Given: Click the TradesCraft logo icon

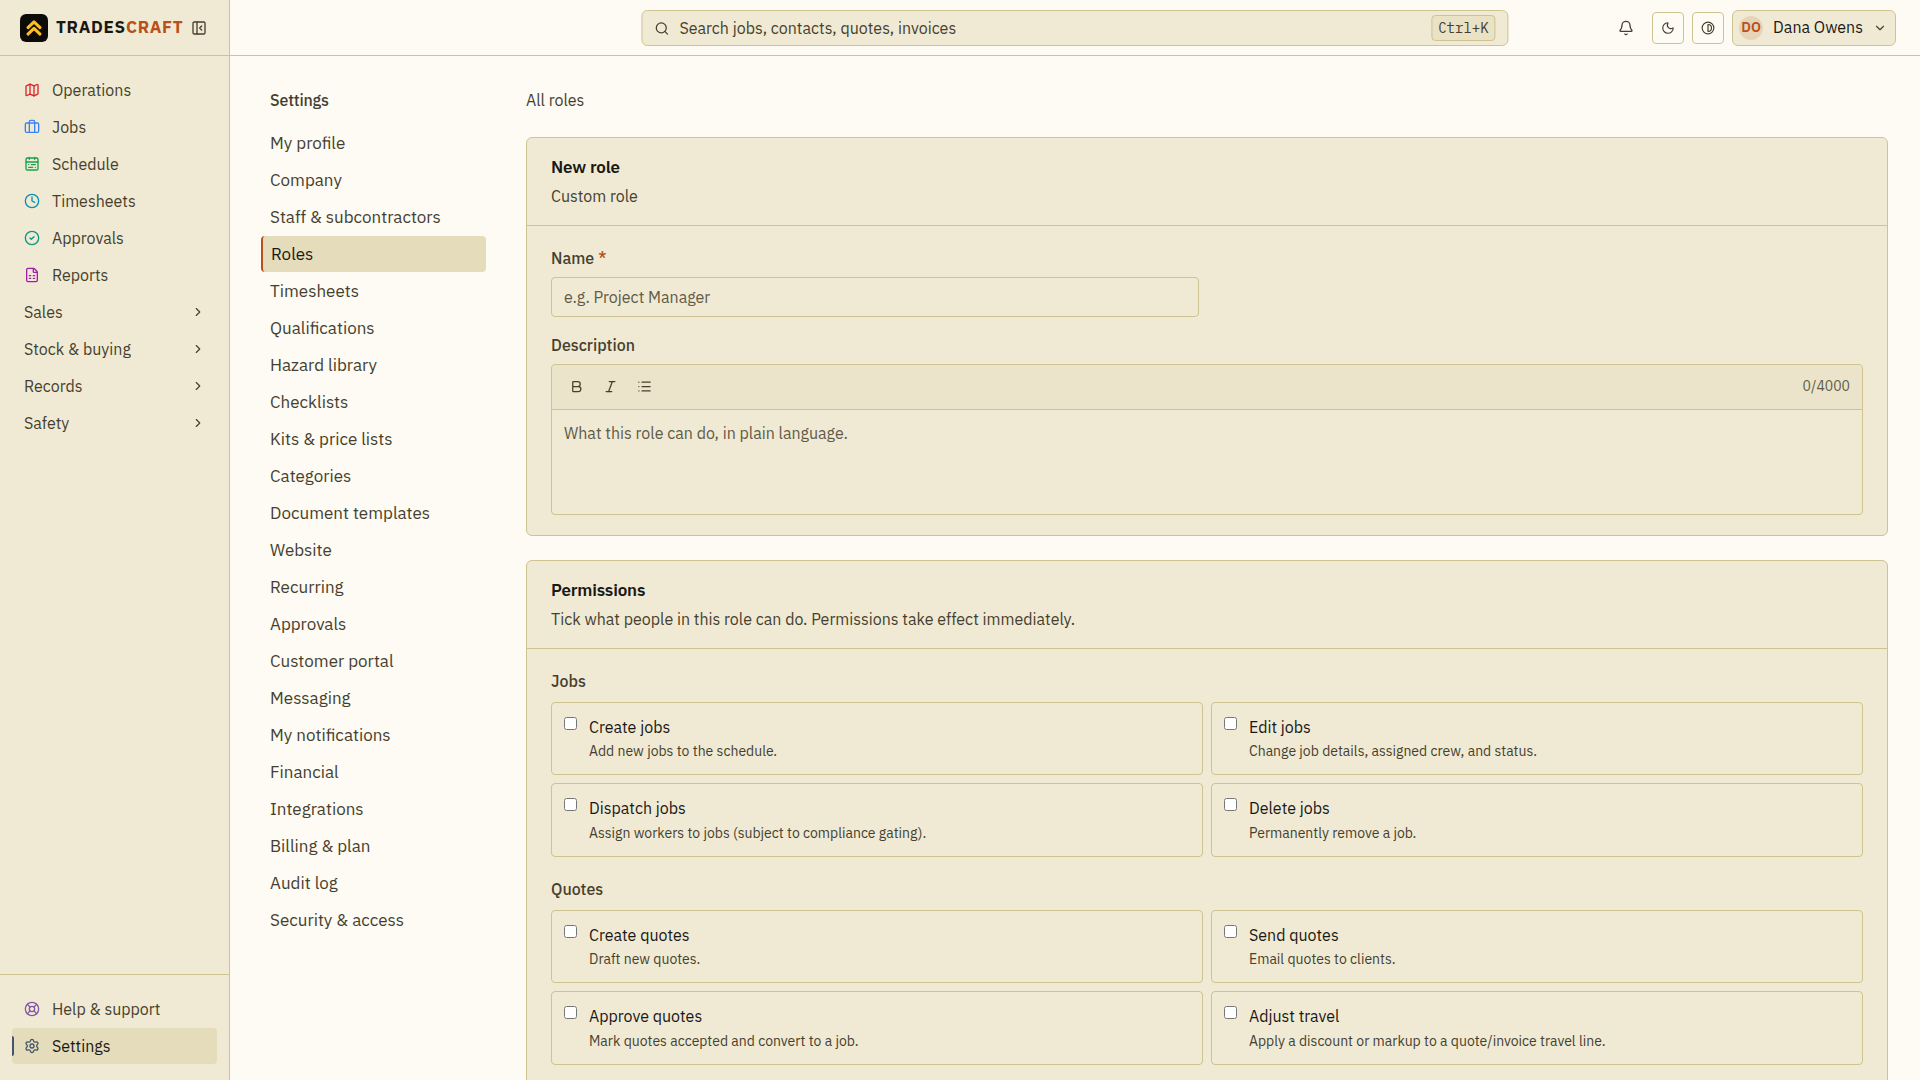Looking at the screenshot, I should pos(34,28).
